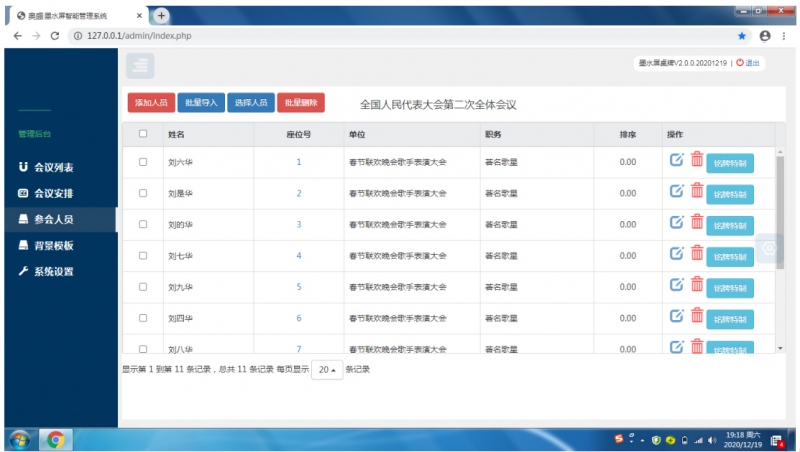The width and height of the screenshot is (800, 452).
Task: Click the edit icon for 刘六华
Action: tap(676, 160)
